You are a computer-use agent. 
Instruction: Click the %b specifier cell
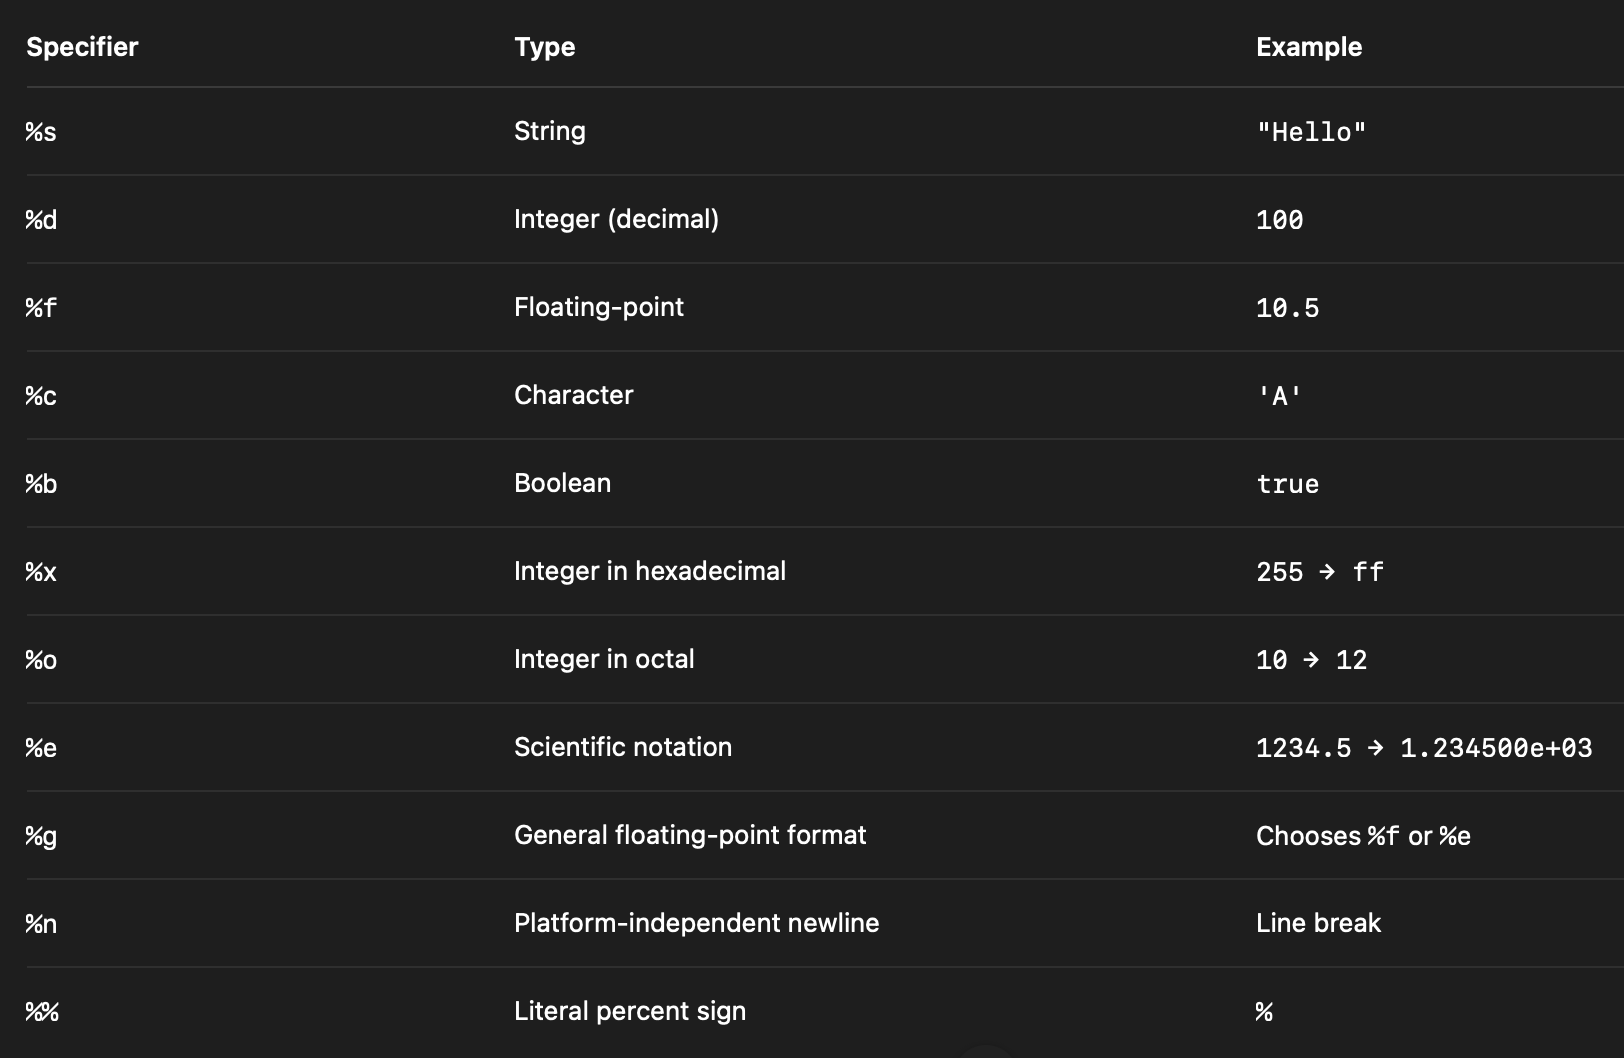tap(41, 484)
